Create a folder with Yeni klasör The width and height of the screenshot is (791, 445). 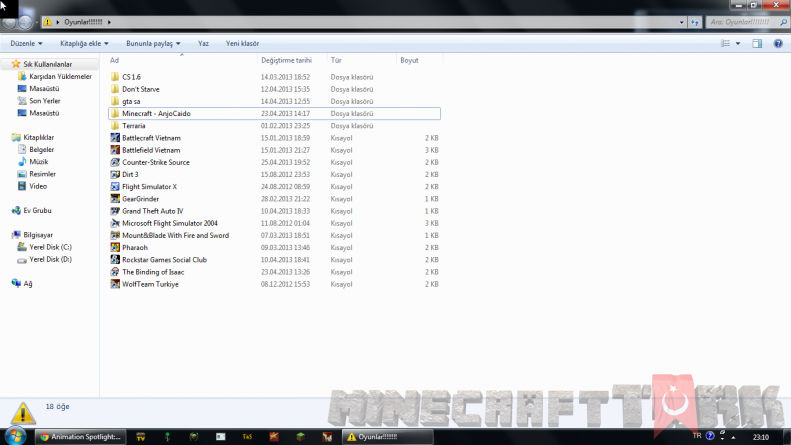tap(242, 43)
